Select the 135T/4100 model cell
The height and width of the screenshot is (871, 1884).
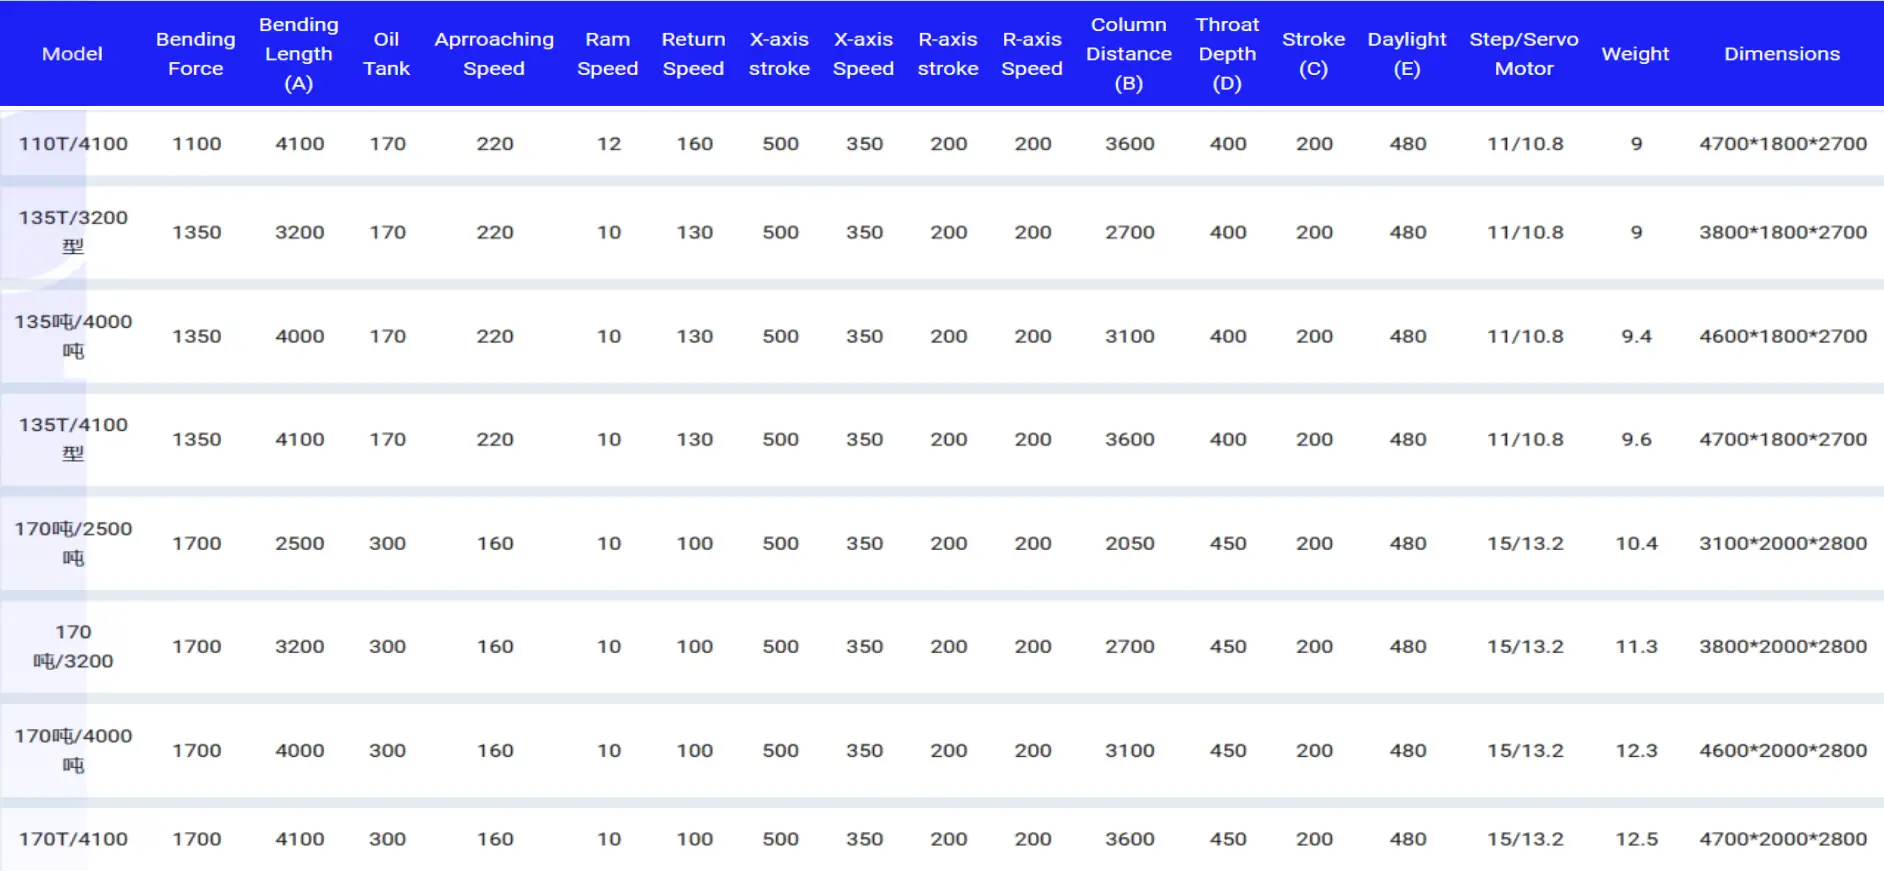tap(73, 439)
